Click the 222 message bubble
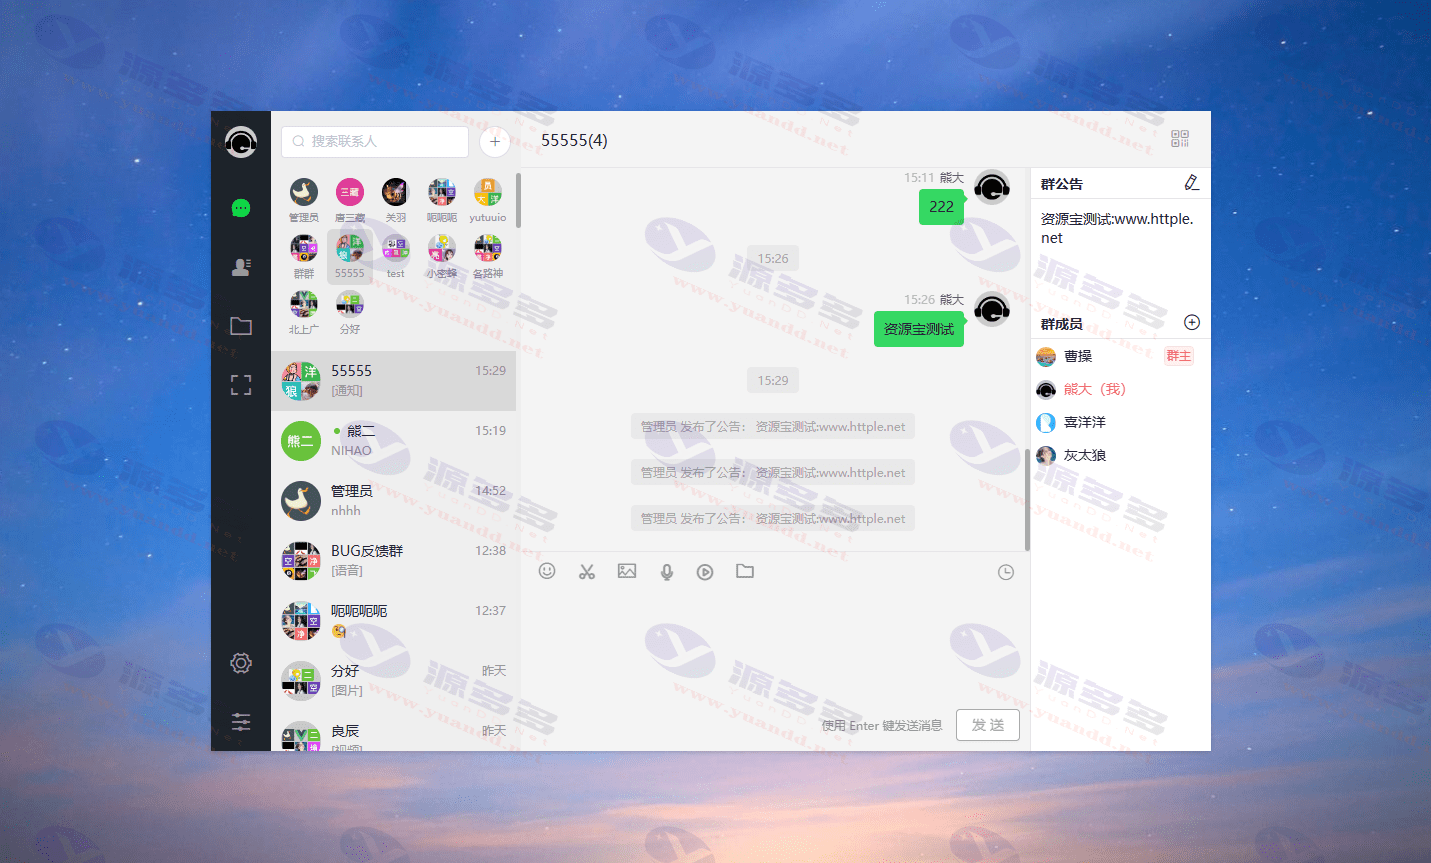The height and width of the screenshot is (863, 1431). coord(941,207)
